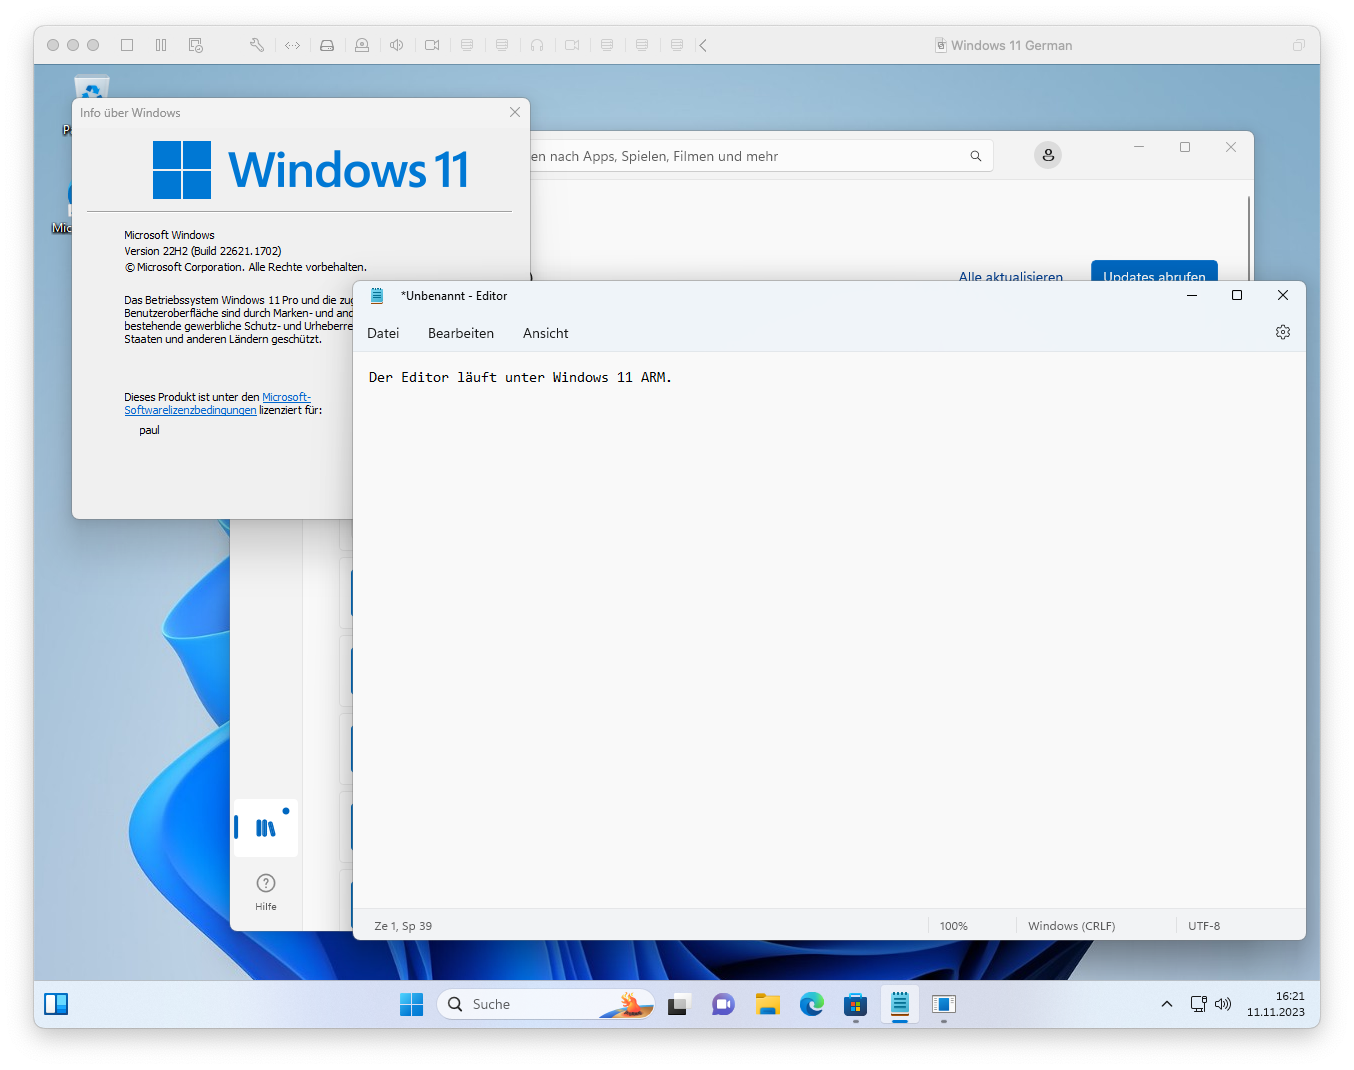Open network status from the system tray

coord(1198,1004)
